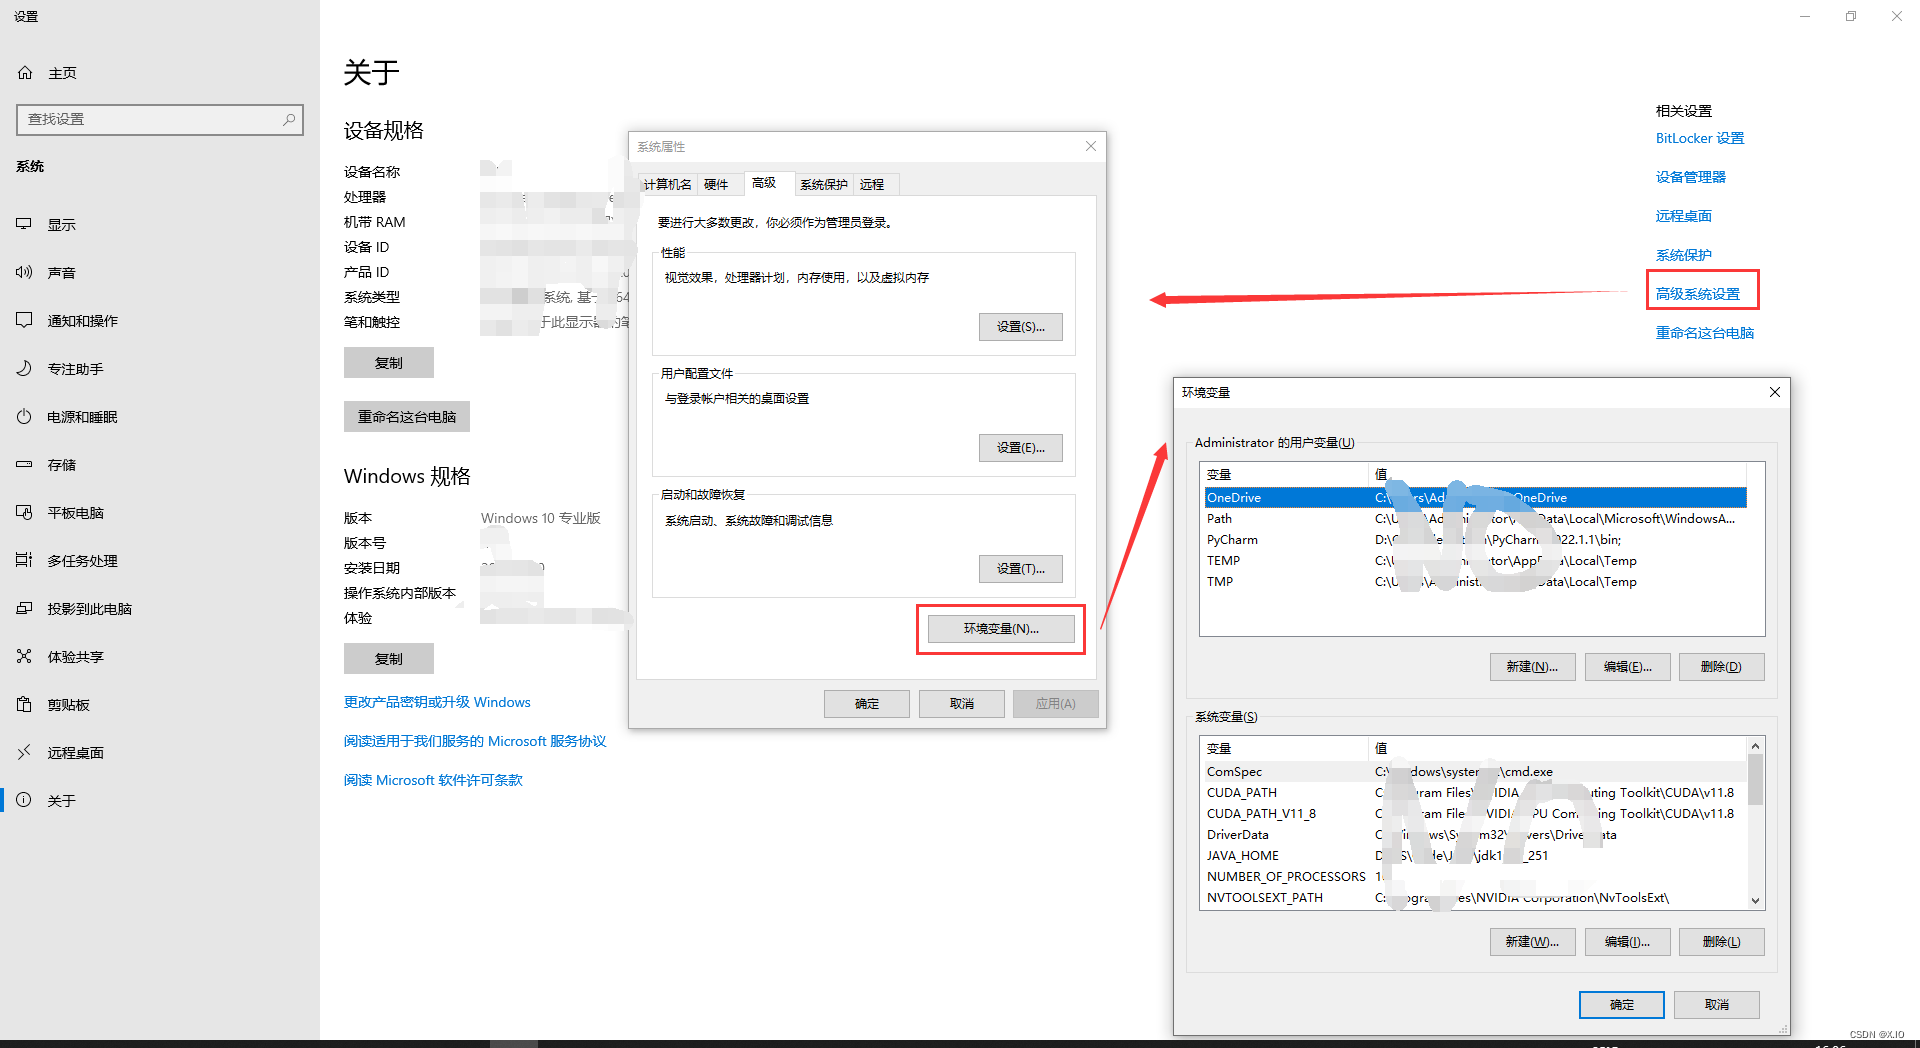Delete selected system variable Delete(L)
Viewport: 1920px width, 1048px height.
point(1721,942)
